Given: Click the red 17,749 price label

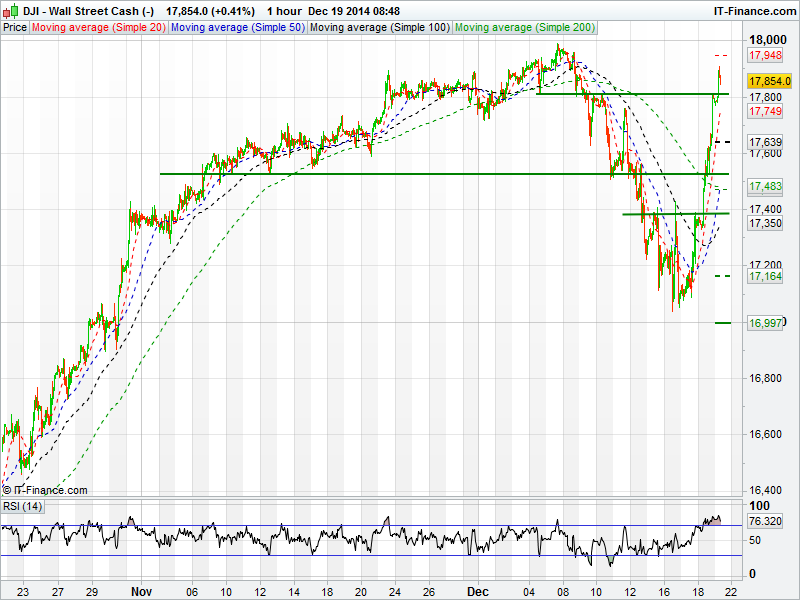Looking at the screenshot, I should (x=765, y=112).
